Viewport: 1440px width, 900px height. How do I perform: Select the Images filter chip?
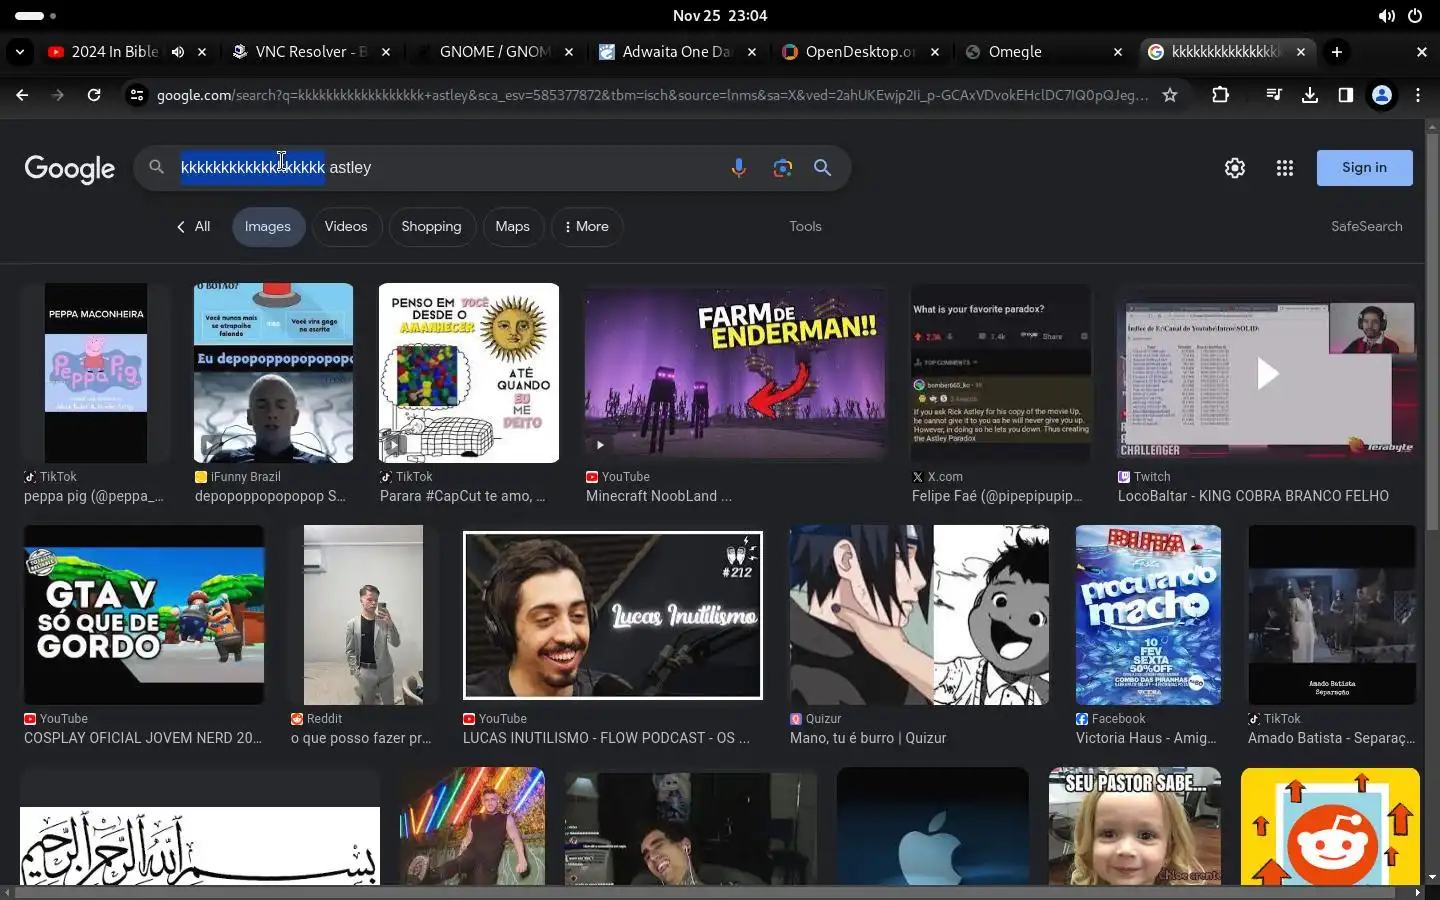click(267, 227)
